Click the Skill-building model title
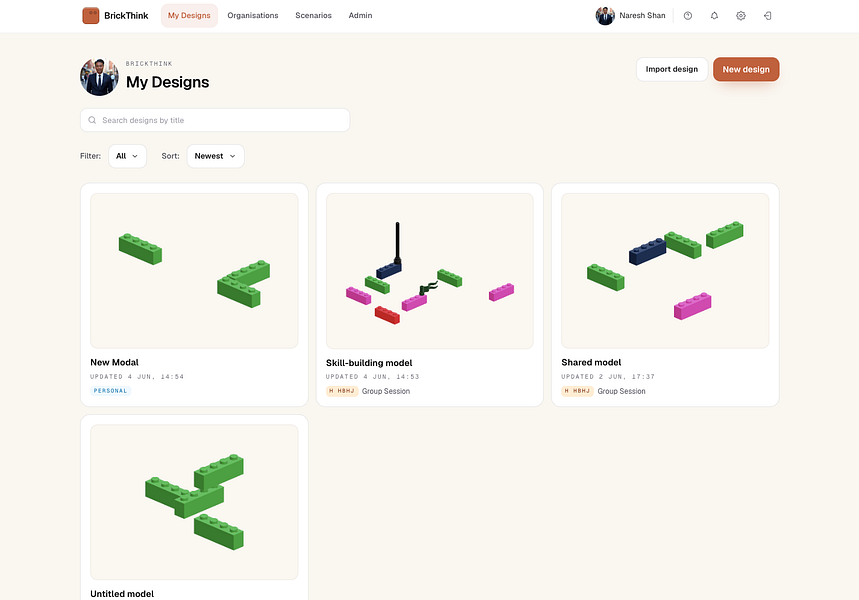This screenshot has width=859, height=600. 369,363
